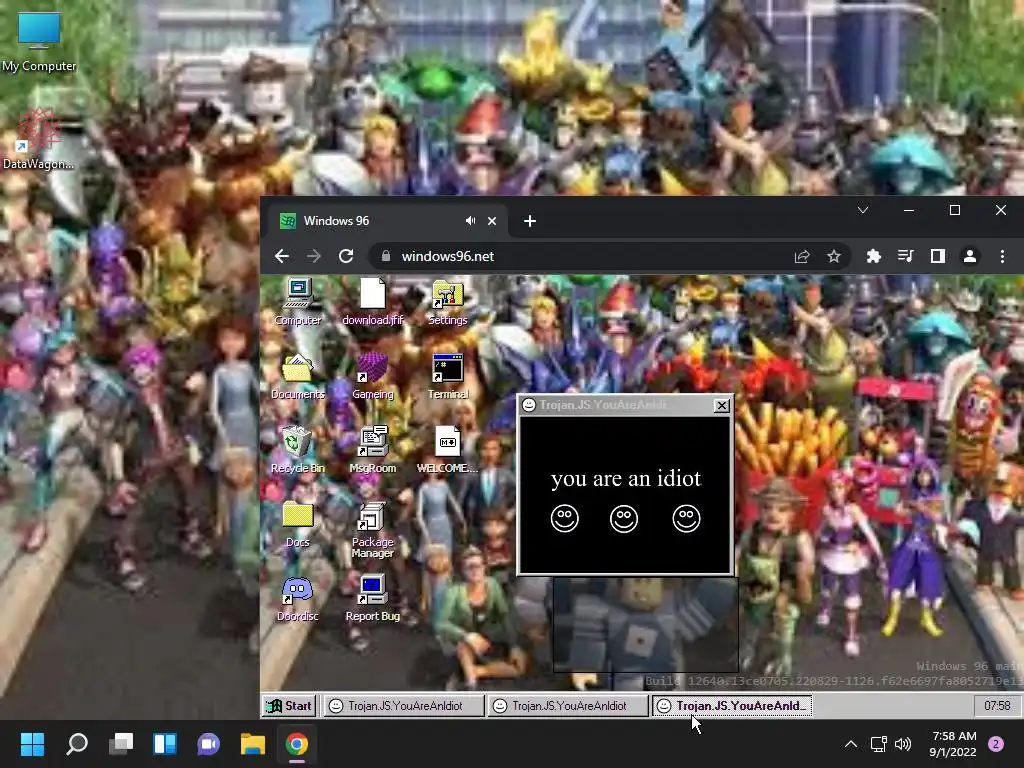Open the notification badge showing 2
This screenshot has width=1024, height=768.
click(996, 744)
